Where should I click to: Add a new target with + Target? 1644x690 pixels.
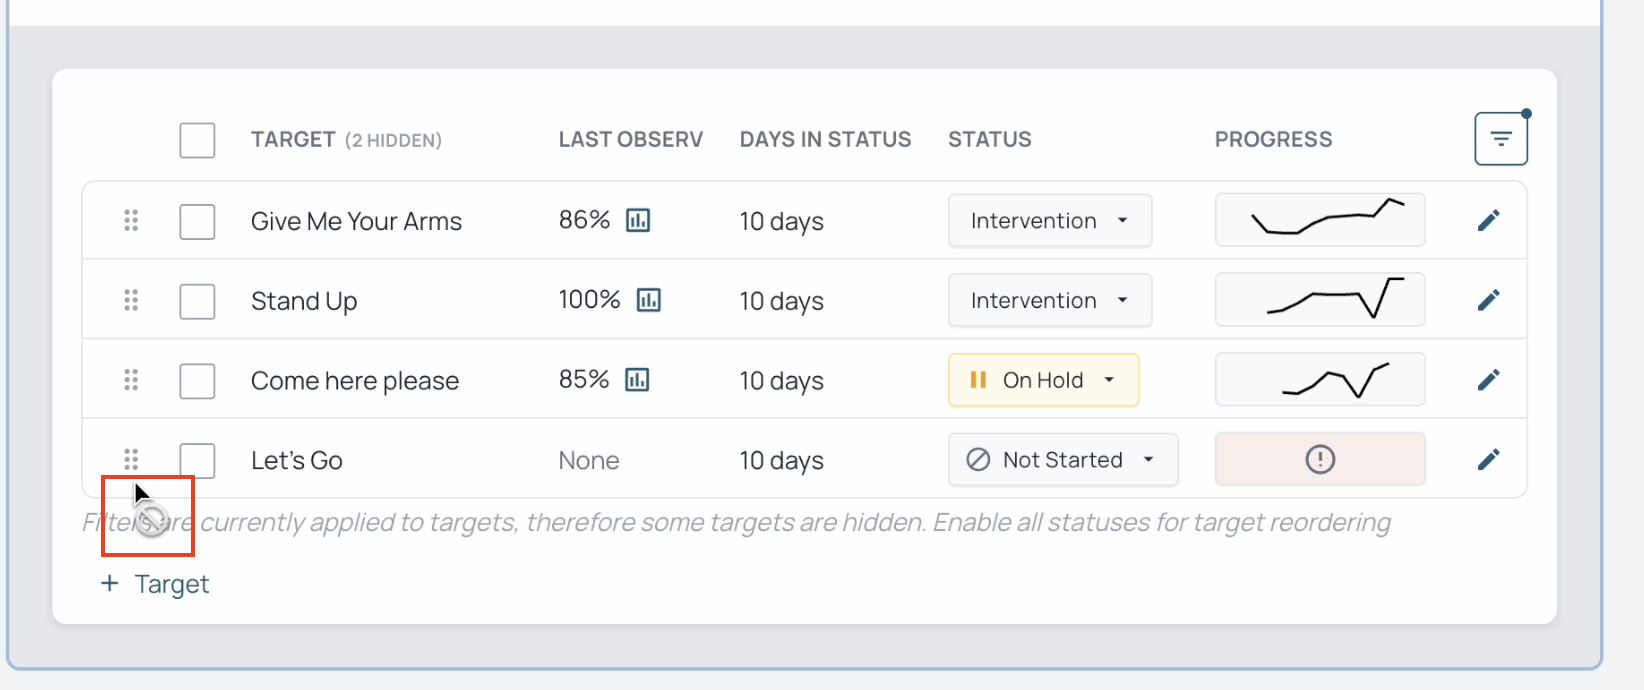(155, 584)
